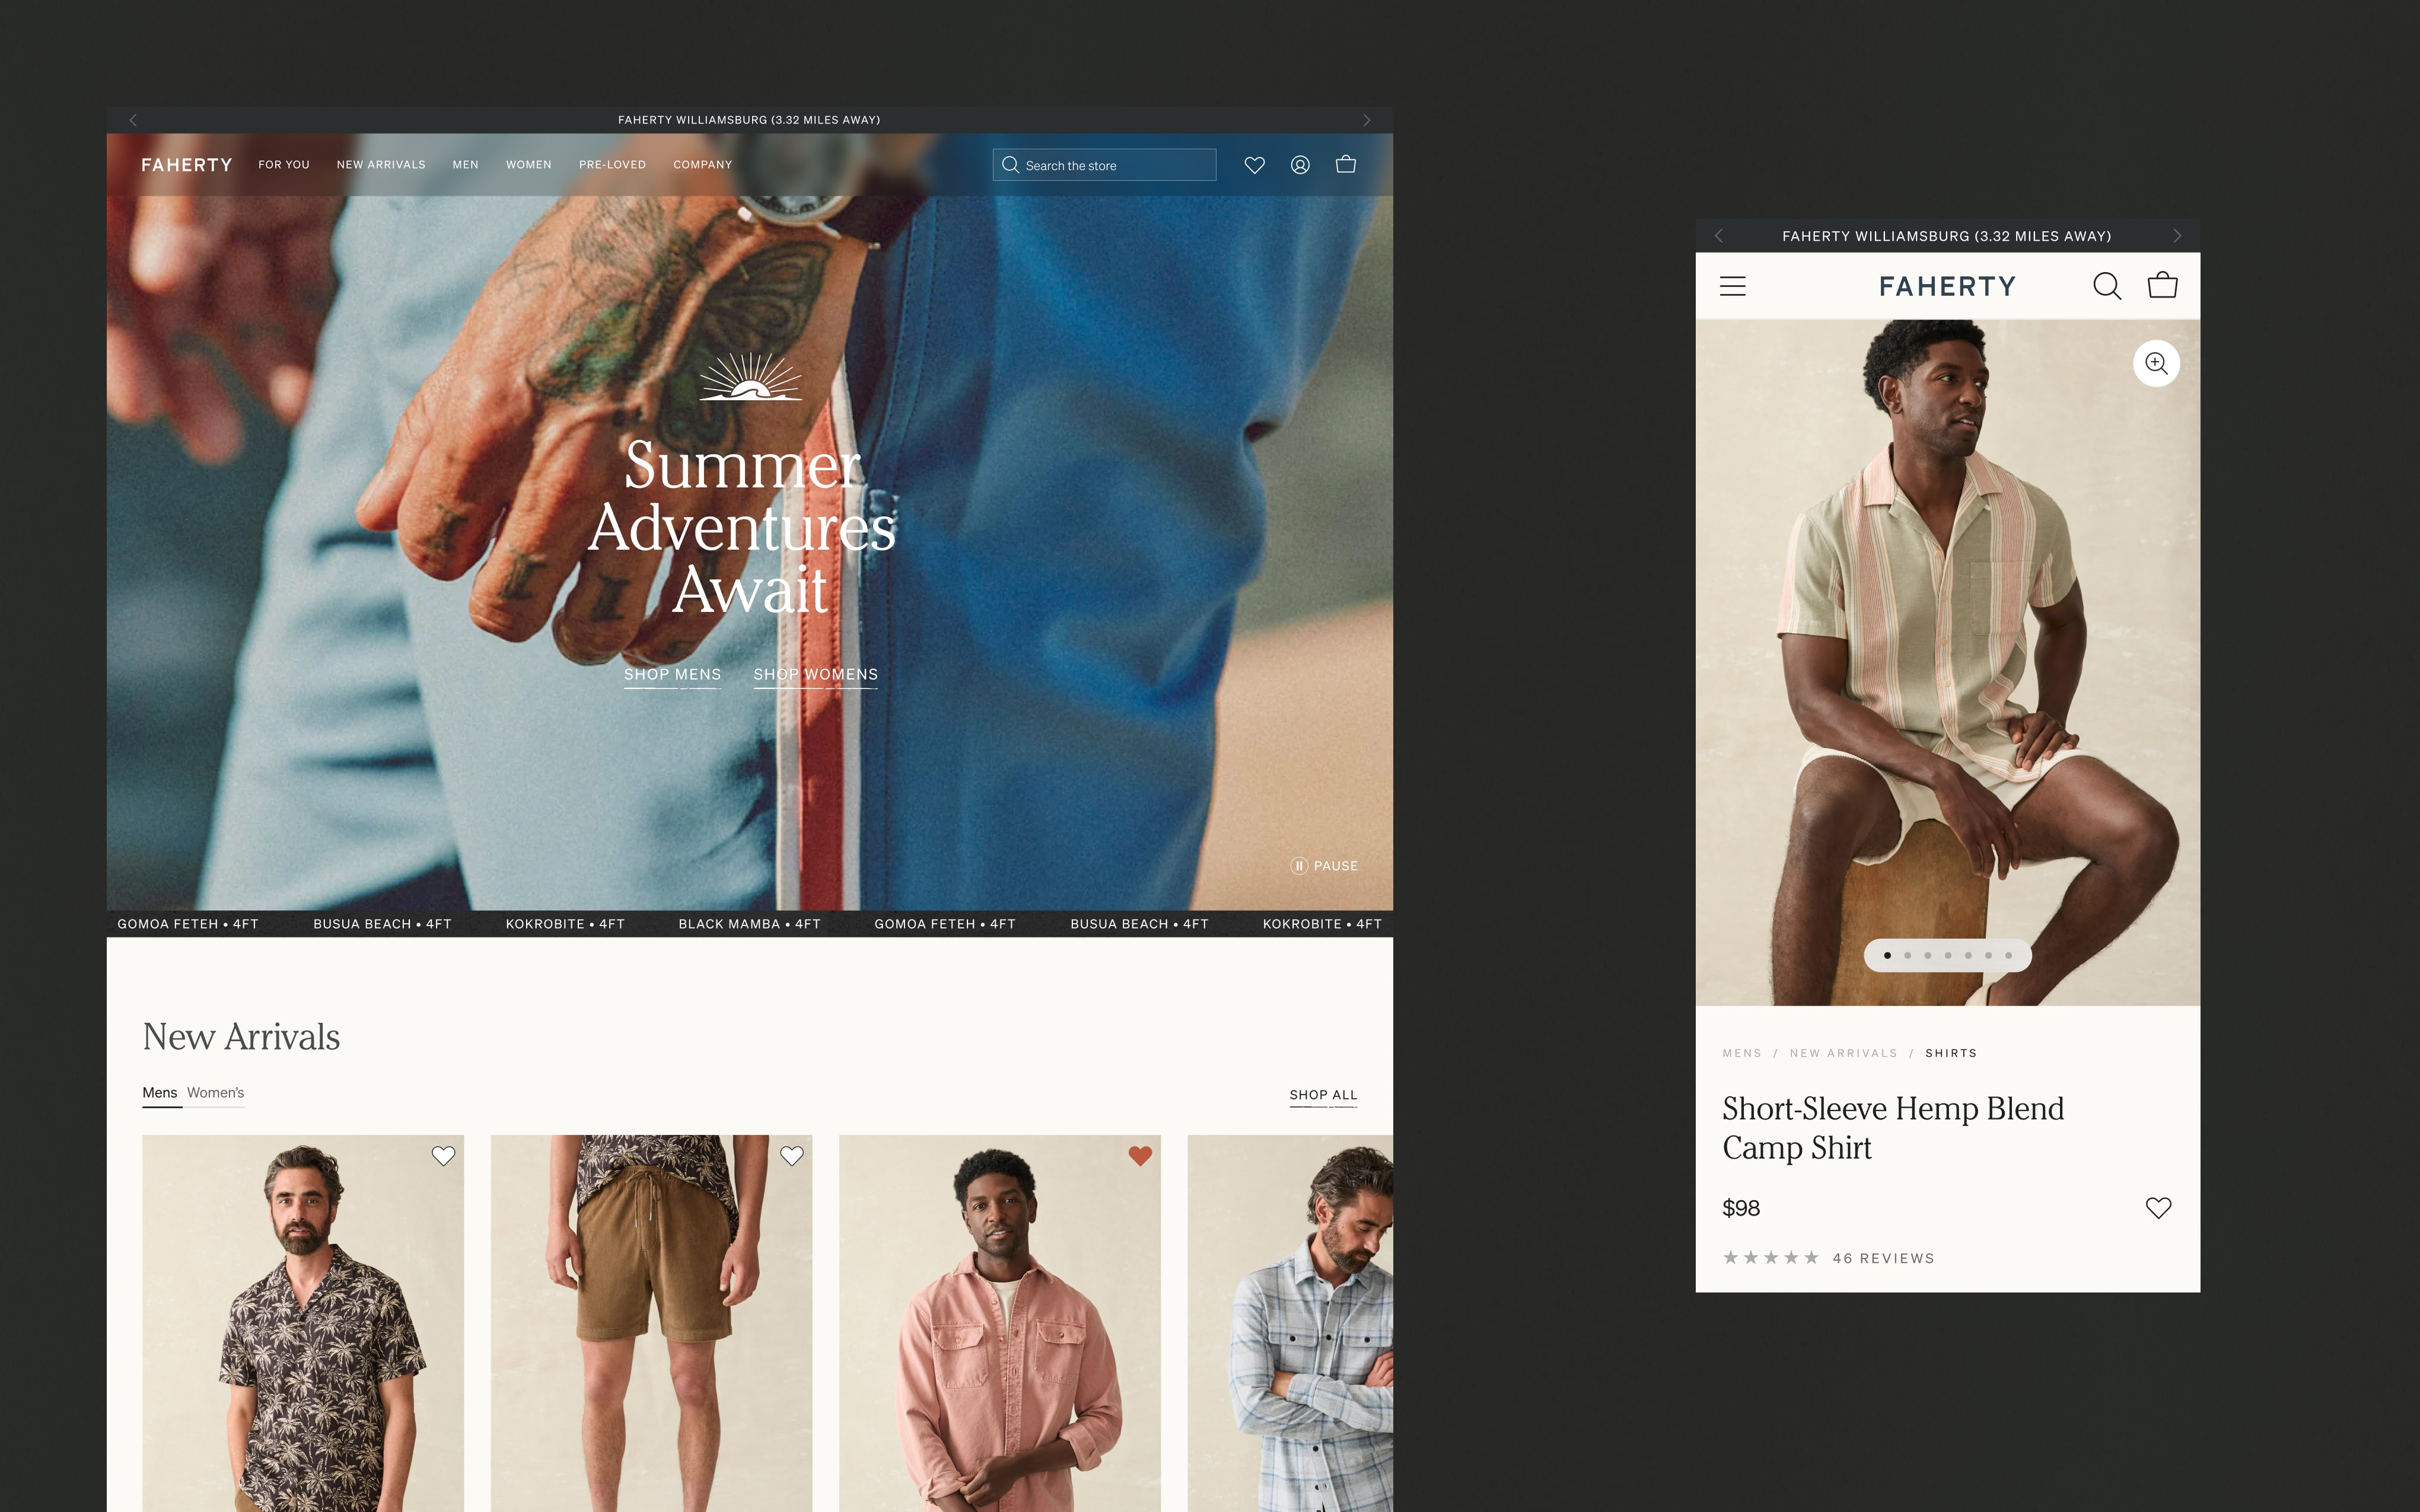Select the Mens tab under New Arrivals

[160, 1093]
